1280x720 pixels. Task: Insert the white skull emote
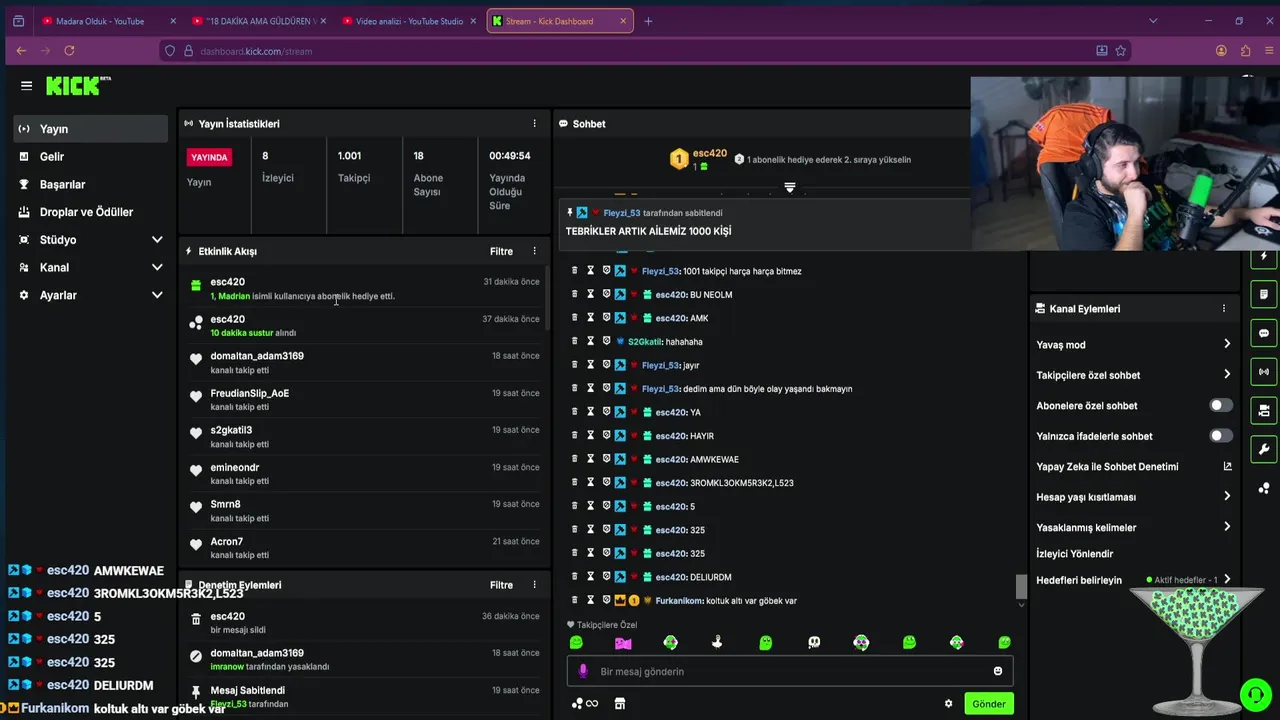[x=814, y=643]
